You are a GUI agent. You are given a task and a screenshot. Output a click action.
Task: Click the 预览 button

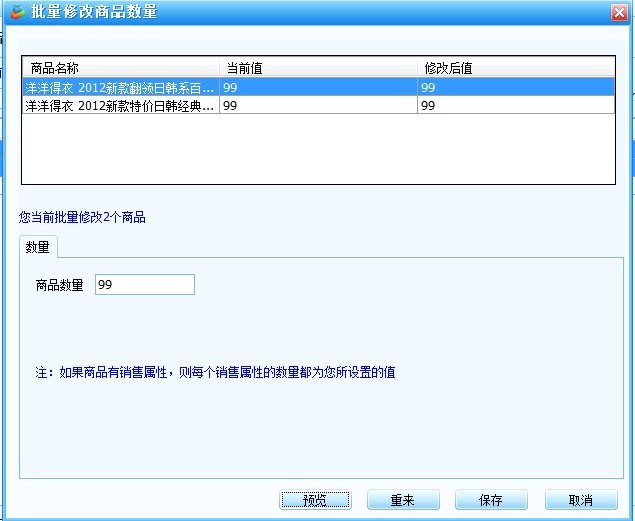click(x=315, y=500)
